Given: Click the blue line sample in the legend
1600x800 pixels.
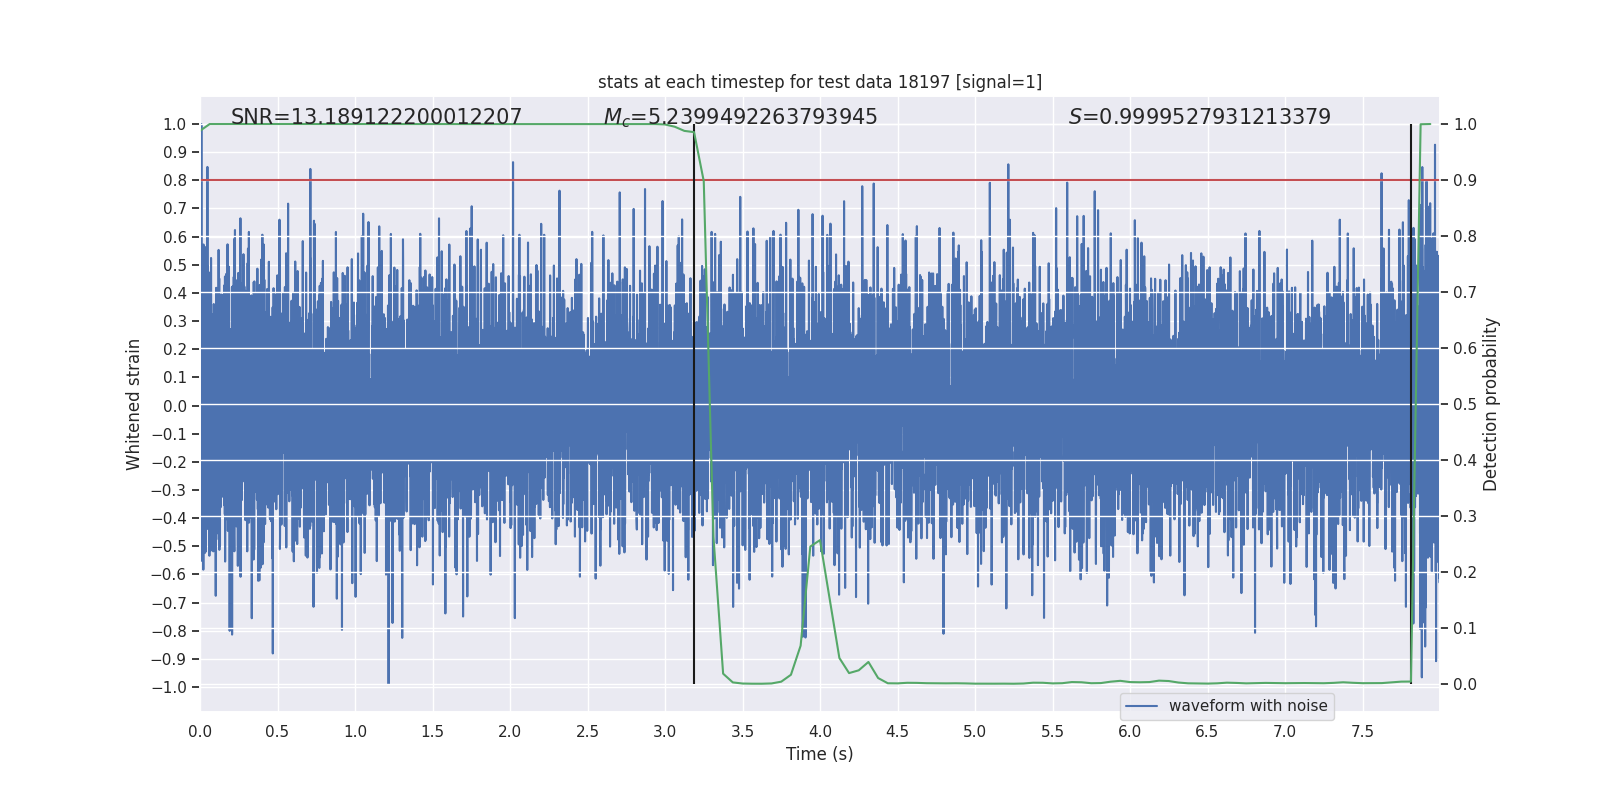Looking at the screenshot, I should point(1142,706).
